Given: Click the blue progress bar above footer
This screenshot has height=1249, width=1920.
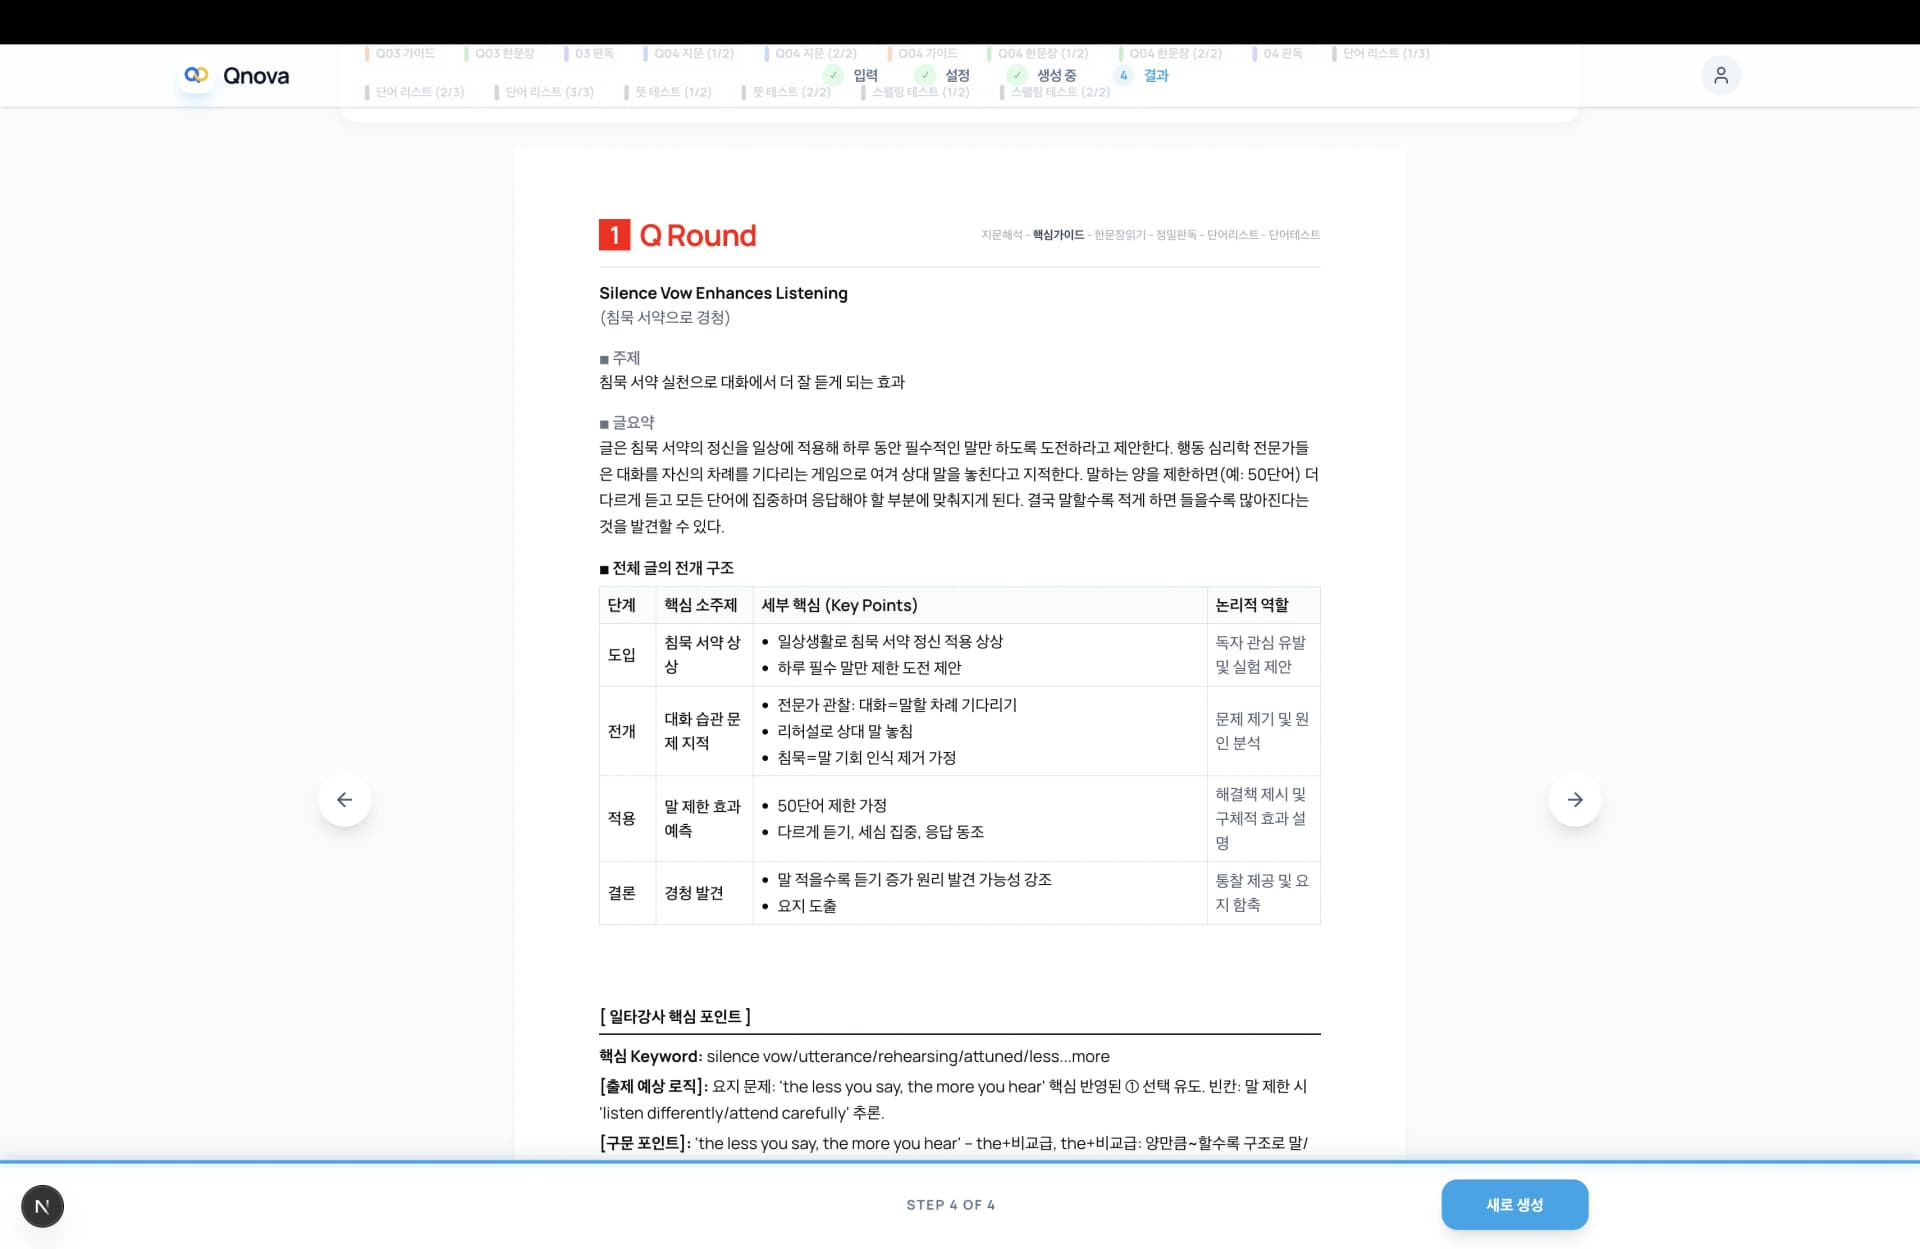Looking at the screenshot, I should click(x=960, y=1162).
